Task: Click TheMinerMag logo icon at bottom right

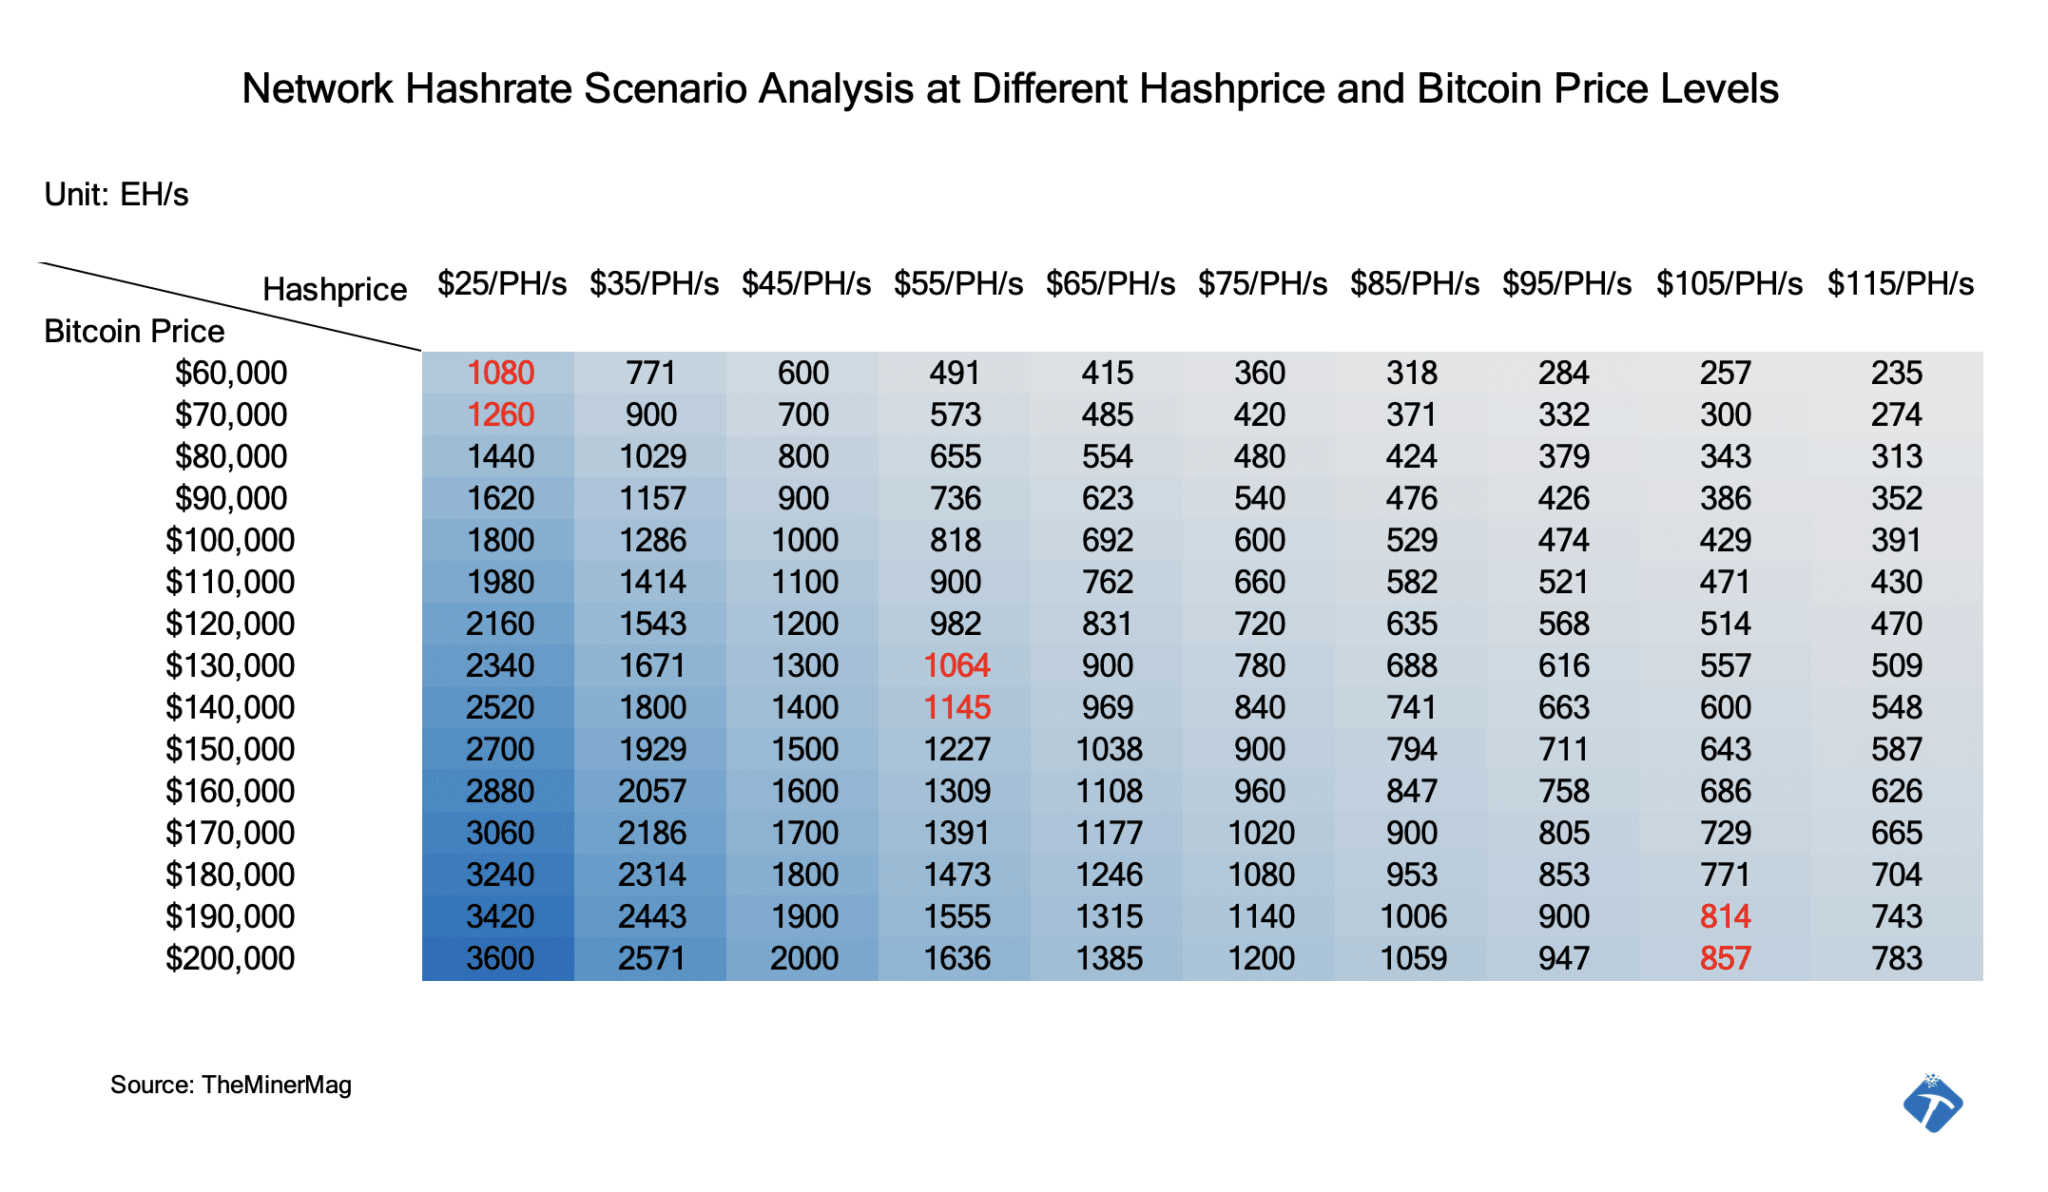Action: [x=1933, y=1104]
